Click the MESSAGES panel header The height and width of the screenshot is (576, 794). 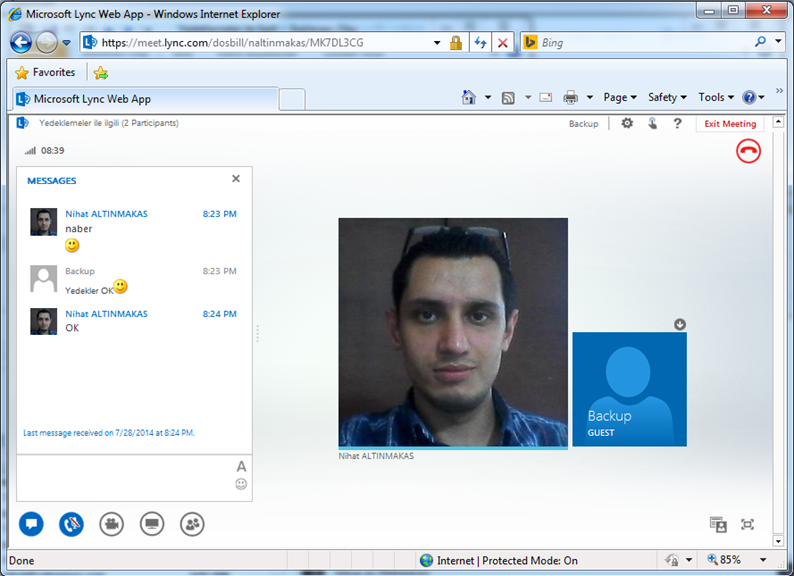tap(52, 181)
